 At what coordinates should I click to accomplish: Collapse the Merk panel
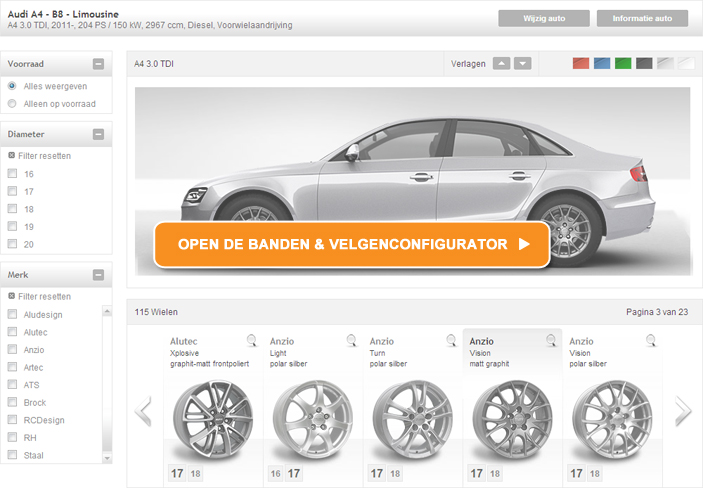pyautogui.click(x=98, y=275)
